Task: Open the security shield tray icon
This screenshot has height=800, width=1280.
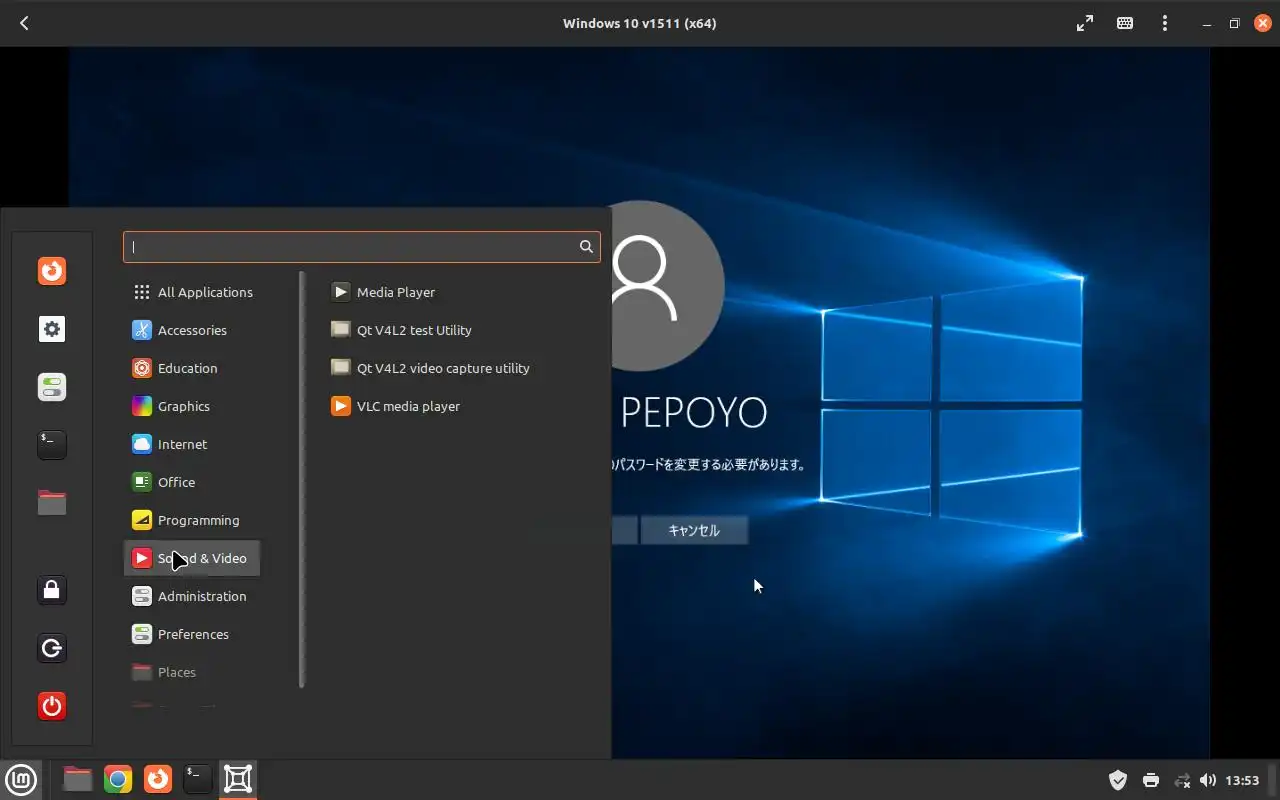Action: pyautogui.click(x=1118, y=780)
